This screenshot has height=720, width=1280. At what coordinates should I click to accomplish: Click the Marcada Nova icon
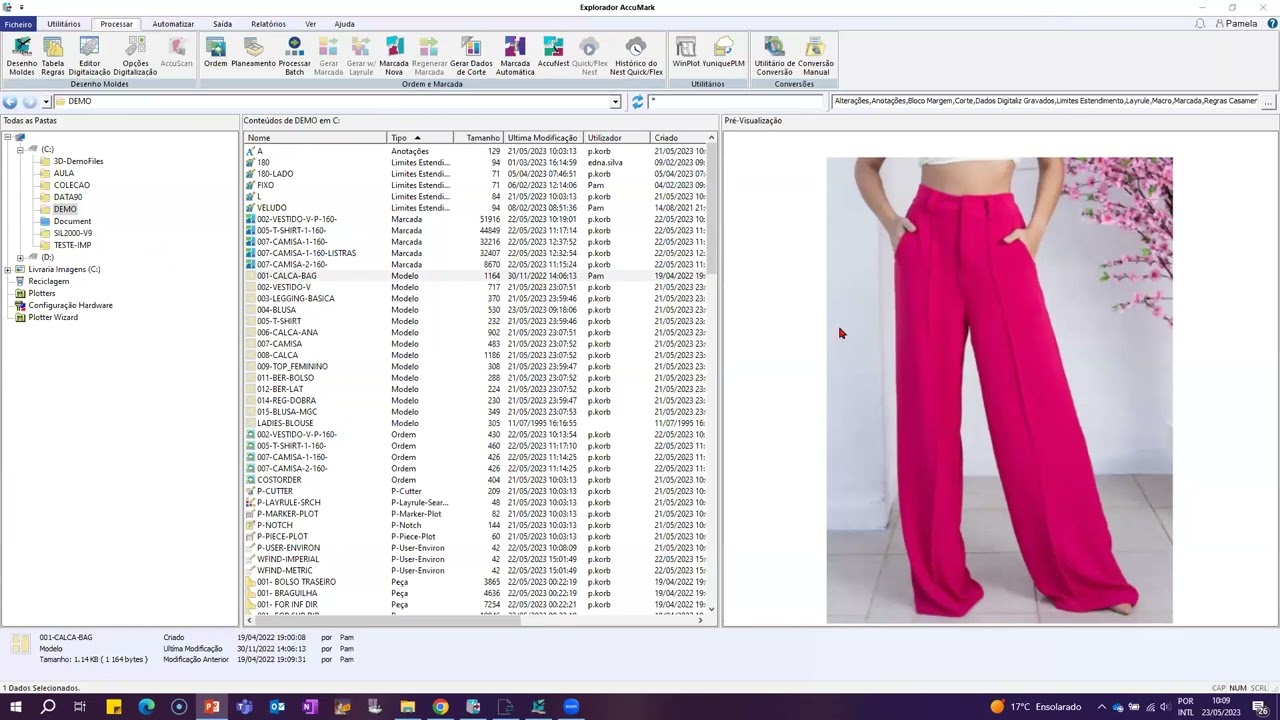394,55
